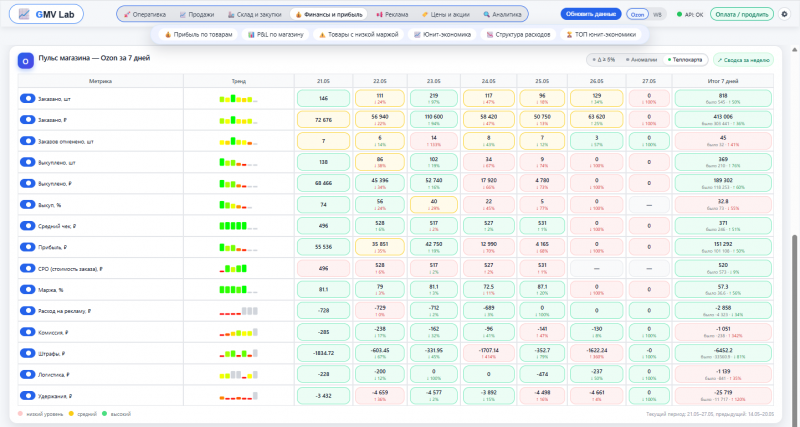Click the 21.05 date column header
The width and height of the screenshot is (800, 427).
[323, 81]
